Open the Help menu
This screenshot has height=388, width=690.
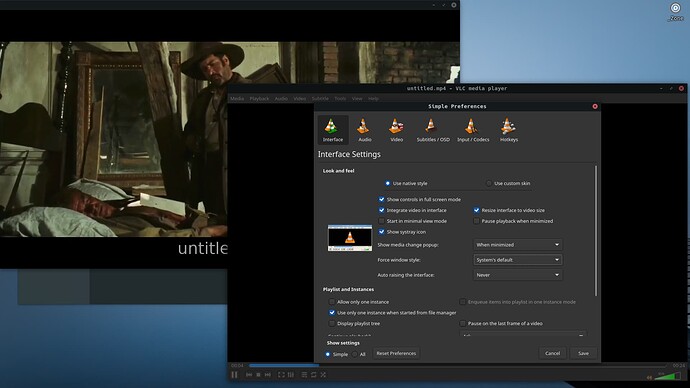click(374, 99)
